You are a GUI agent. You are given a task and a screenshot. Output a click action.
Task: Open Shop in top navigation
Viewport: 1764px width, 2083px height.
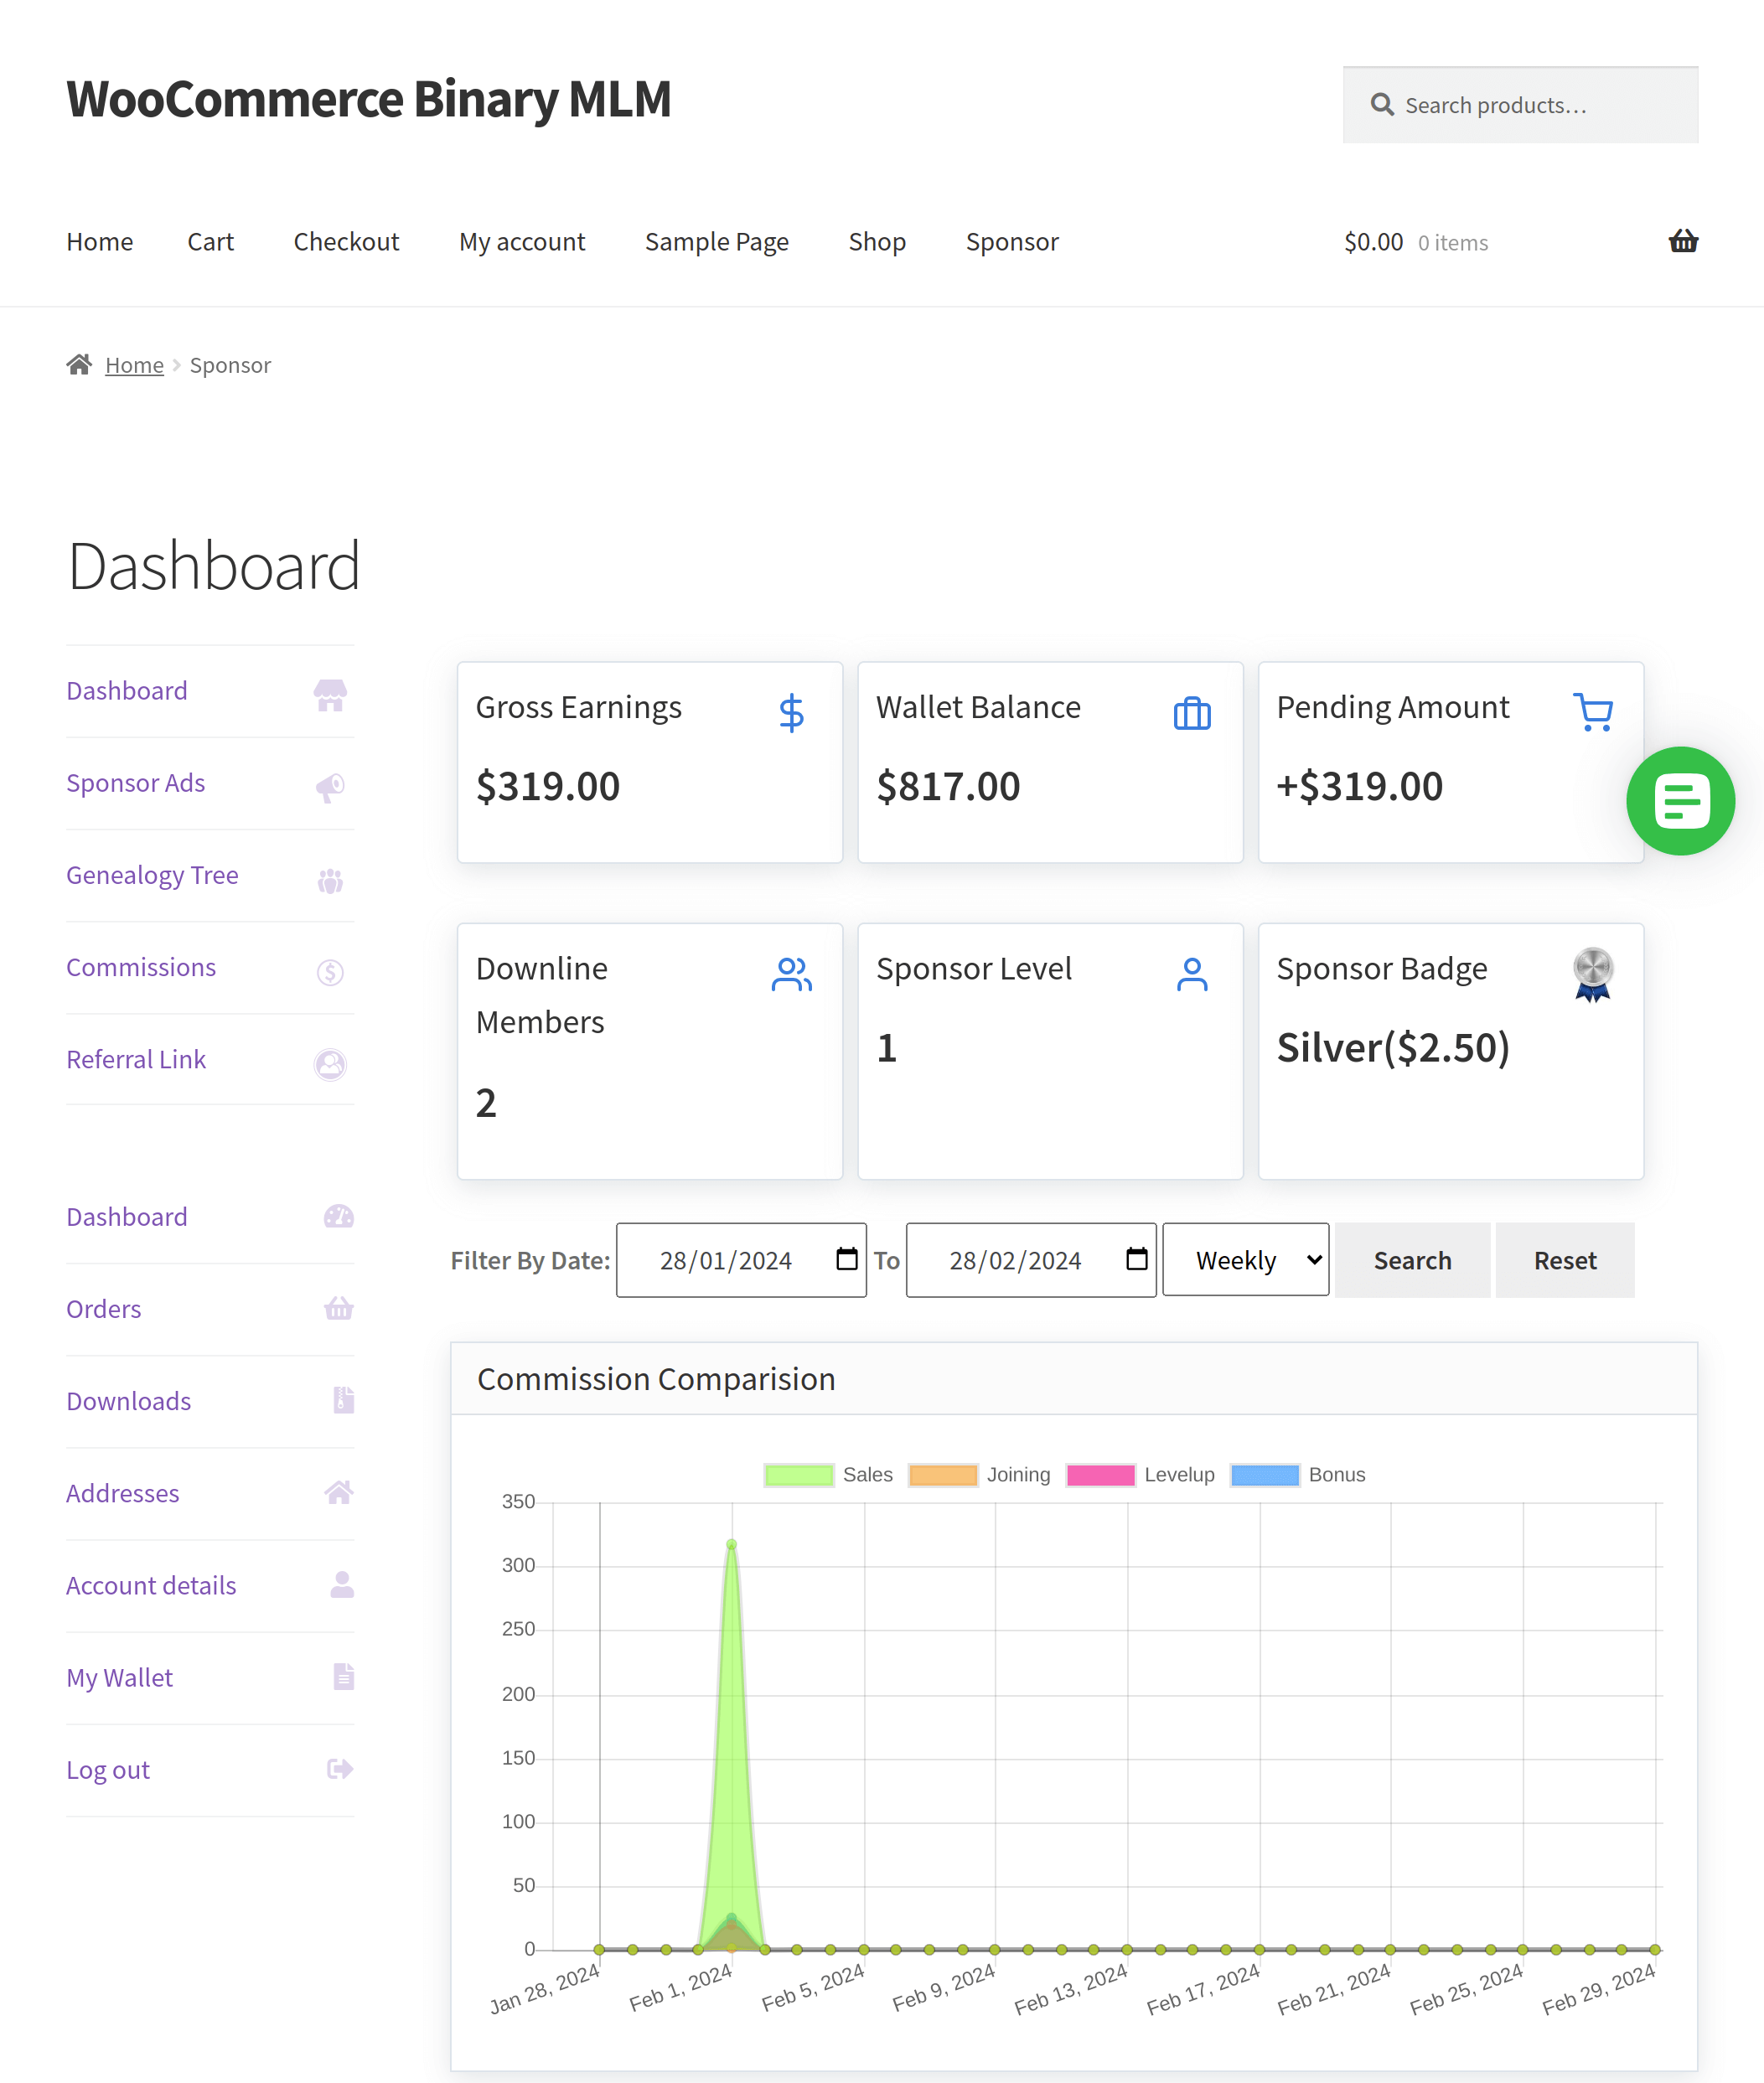pos(877,242)
